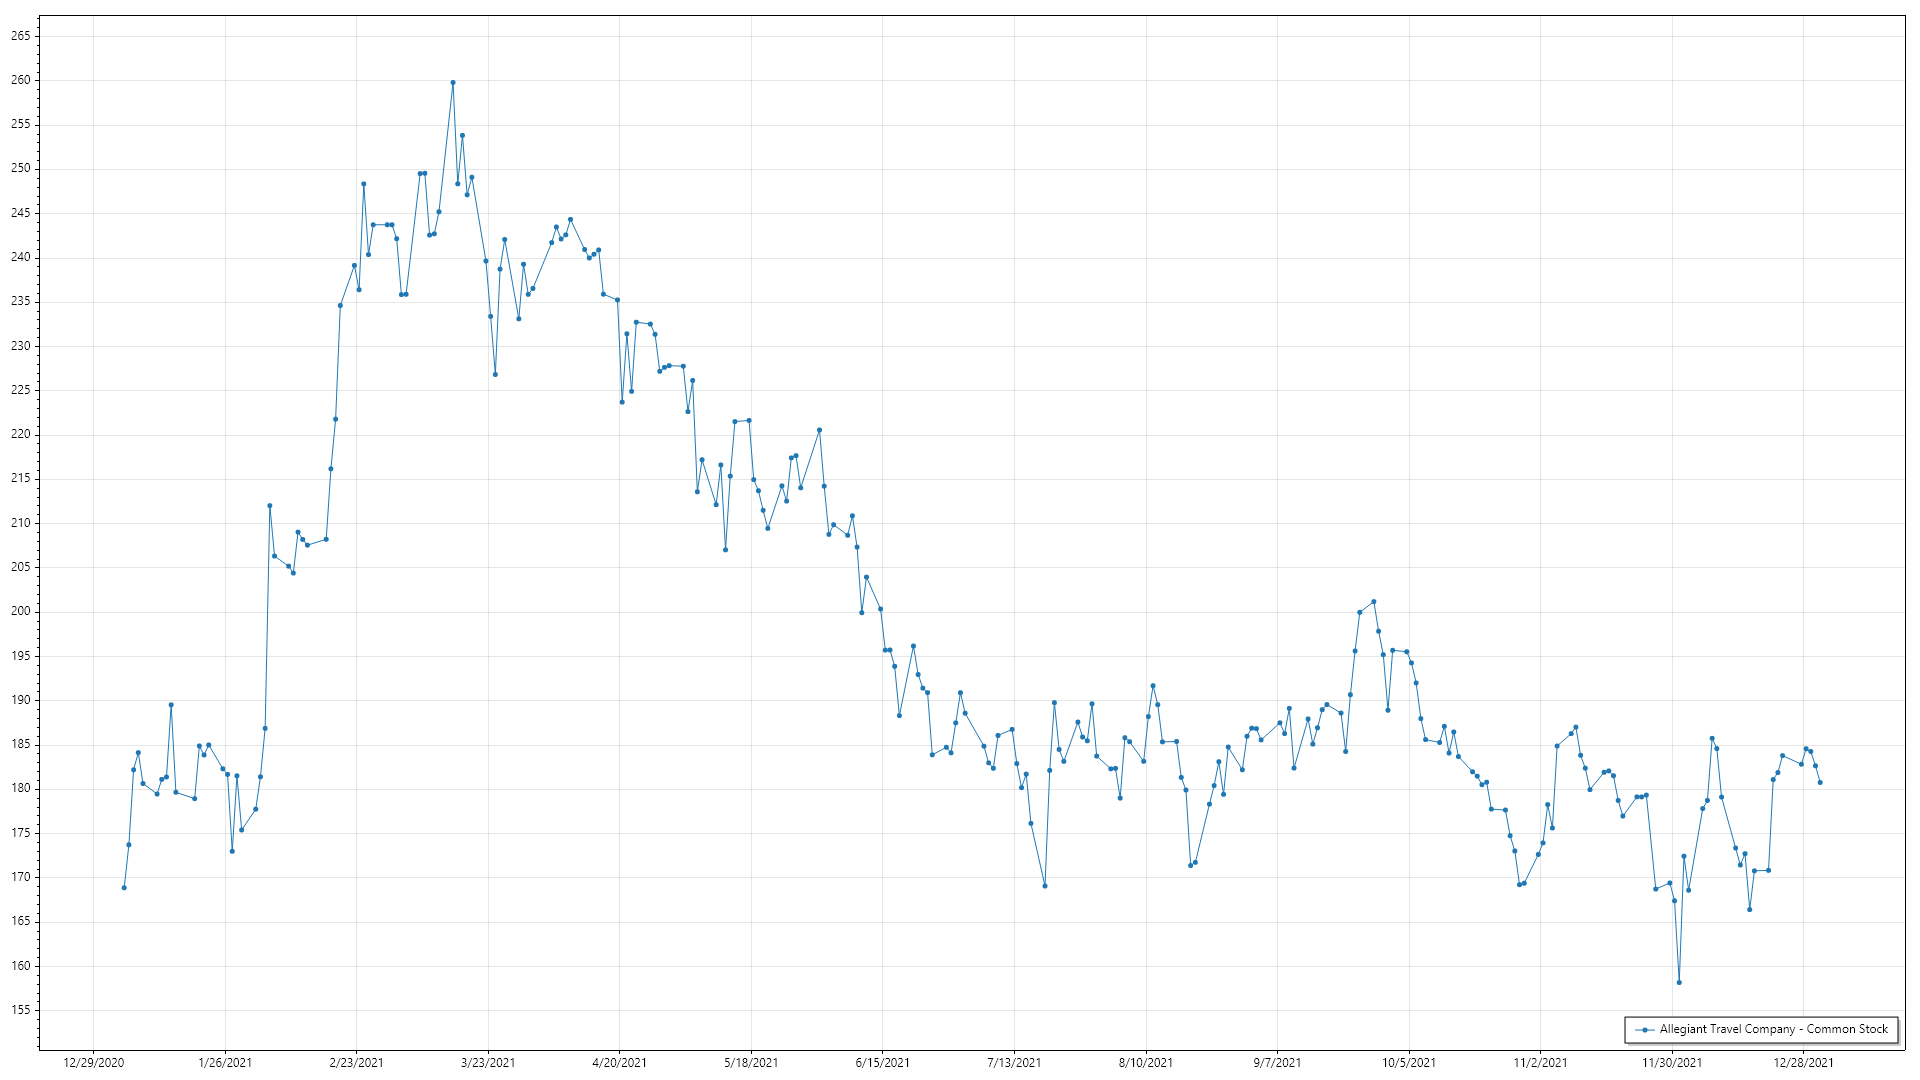Click the late-September peak point near 201

pyautogui.click(x=1374, y=602)
